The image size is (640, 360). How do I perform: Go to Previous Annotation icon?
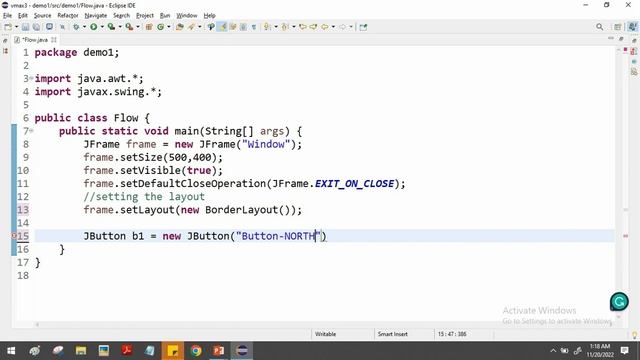pos(285,27)
